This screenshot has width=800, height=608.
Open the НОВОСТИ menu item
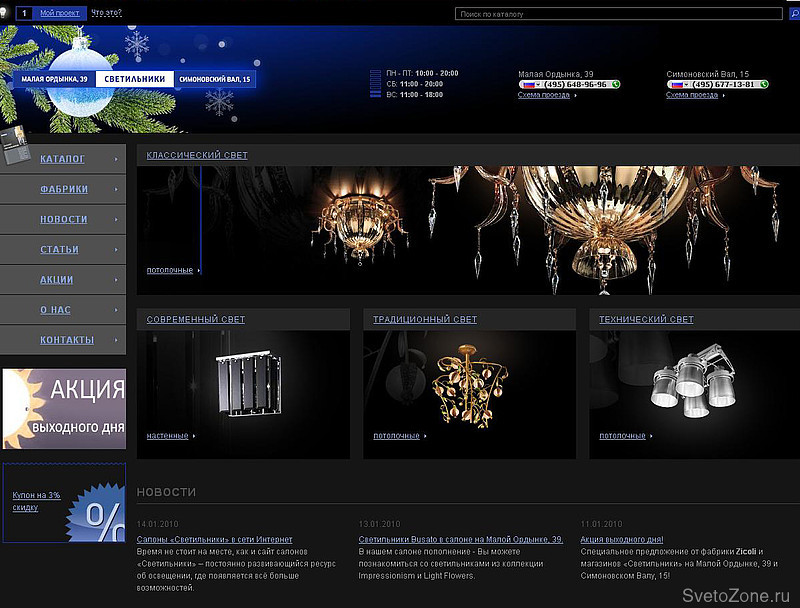point(64,219)
